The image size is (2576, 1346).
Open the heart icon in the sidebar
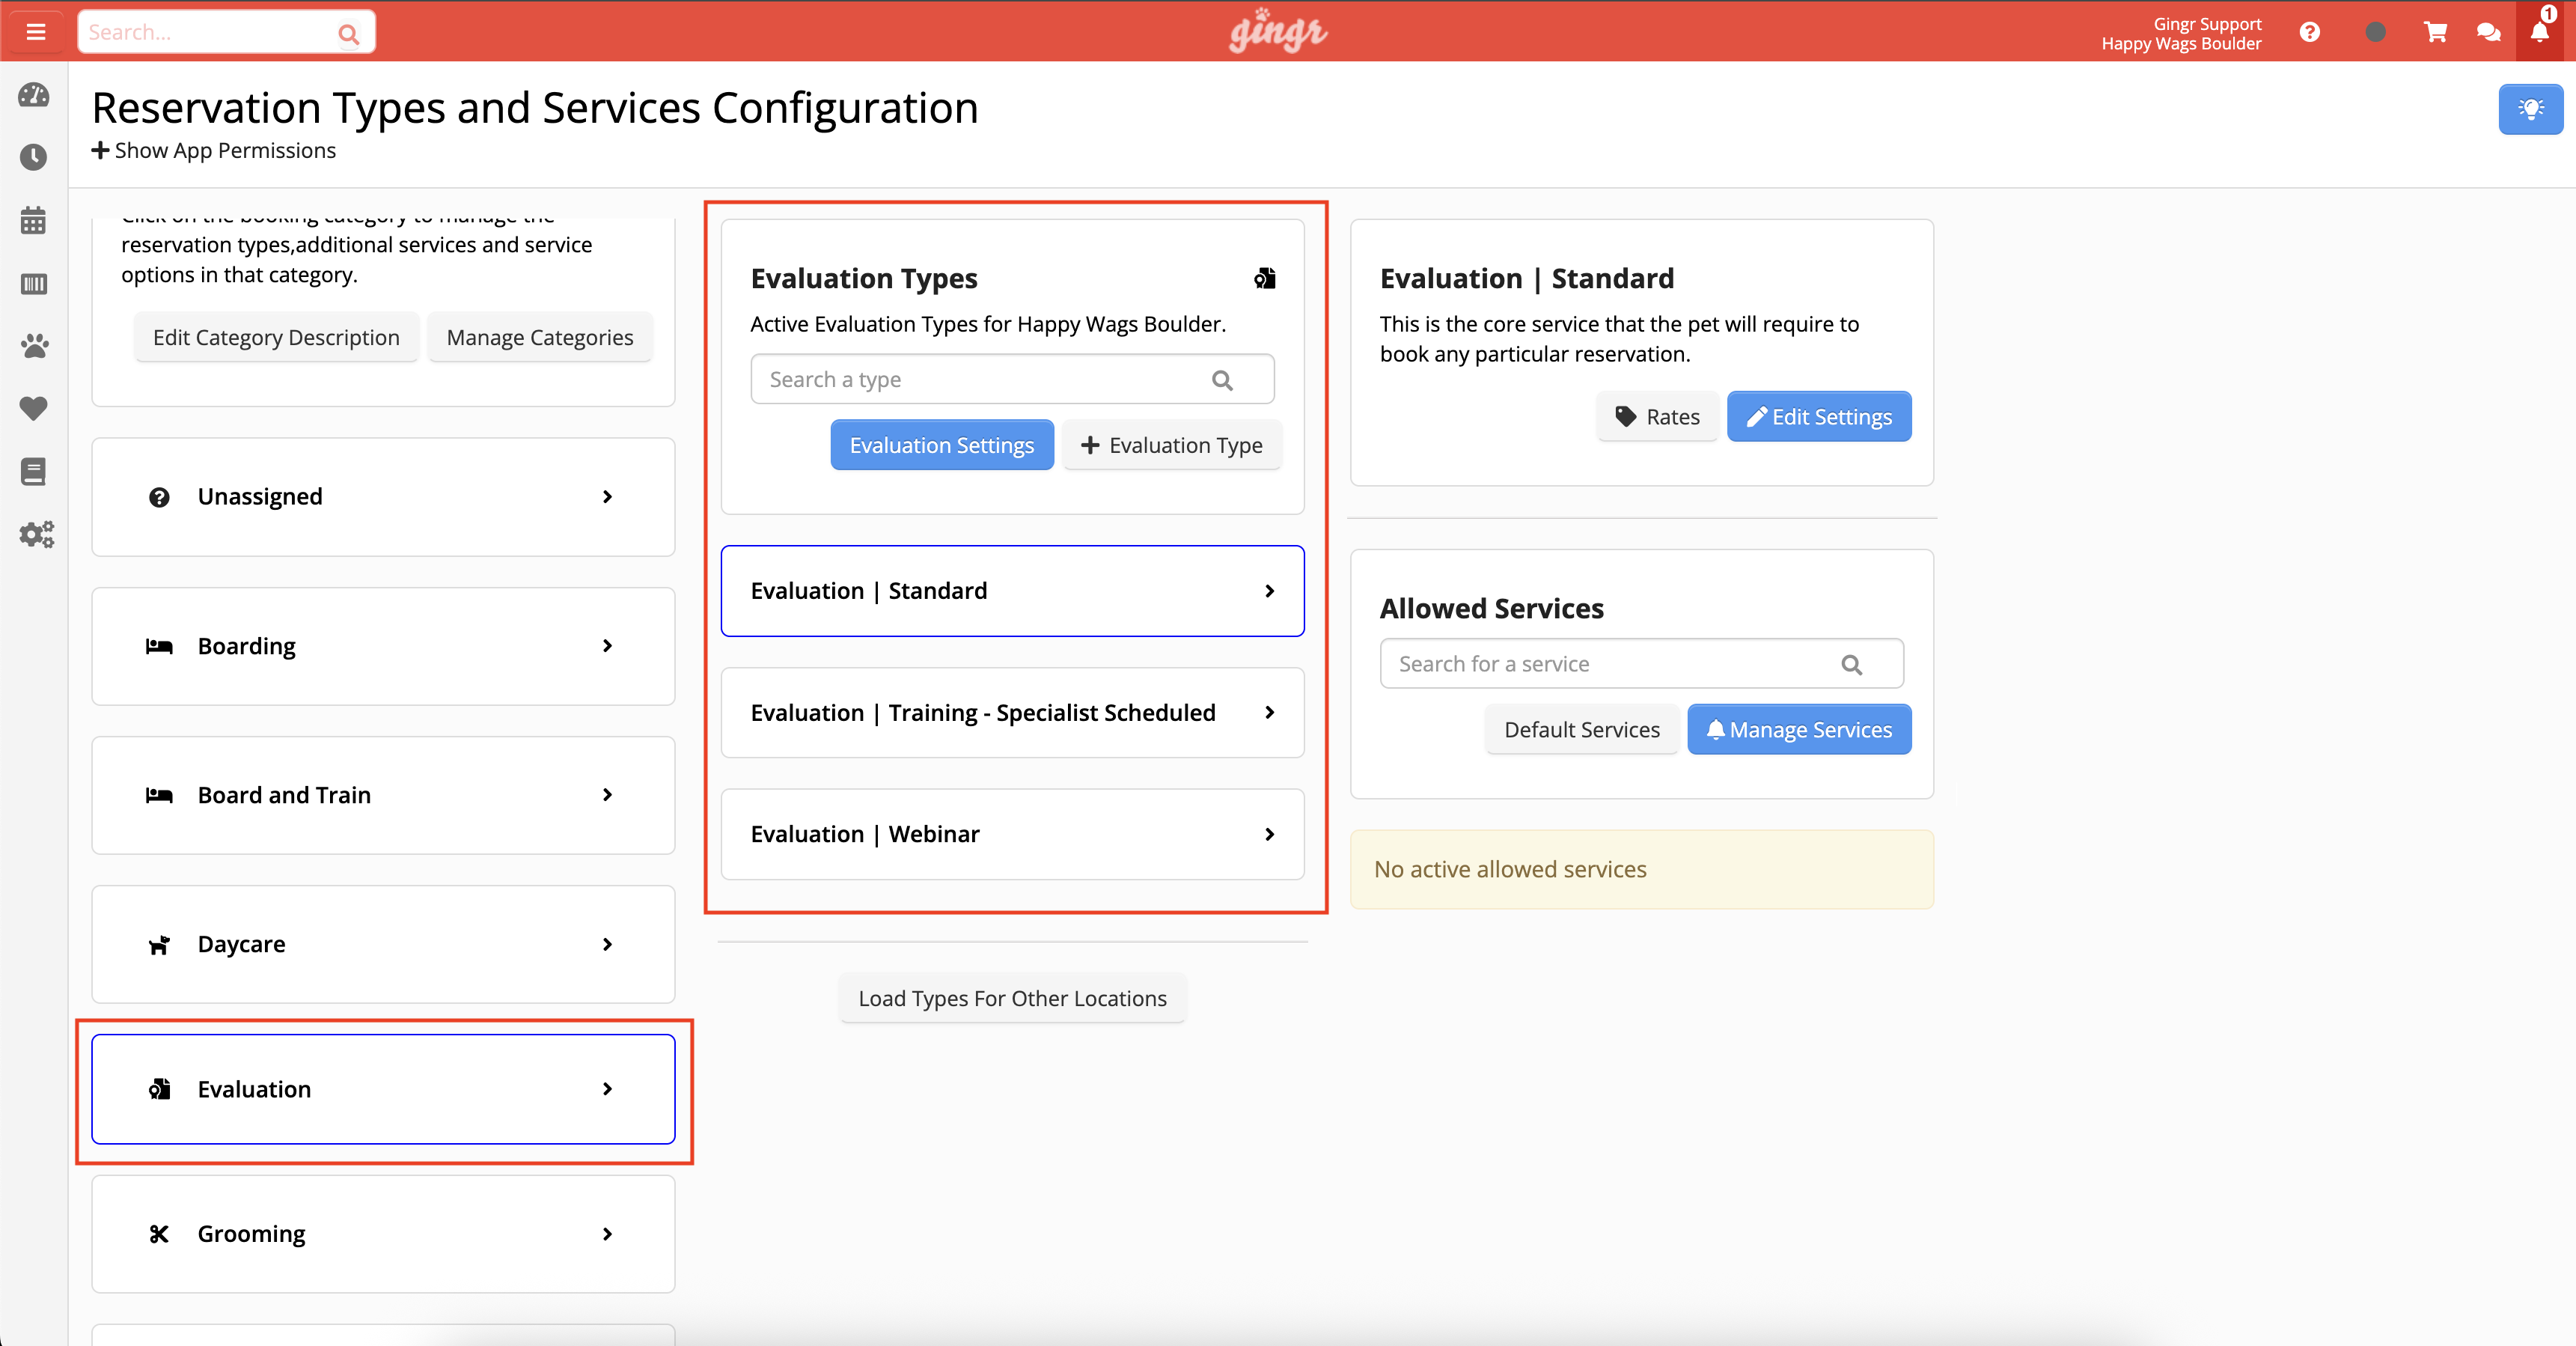[34, 408]
